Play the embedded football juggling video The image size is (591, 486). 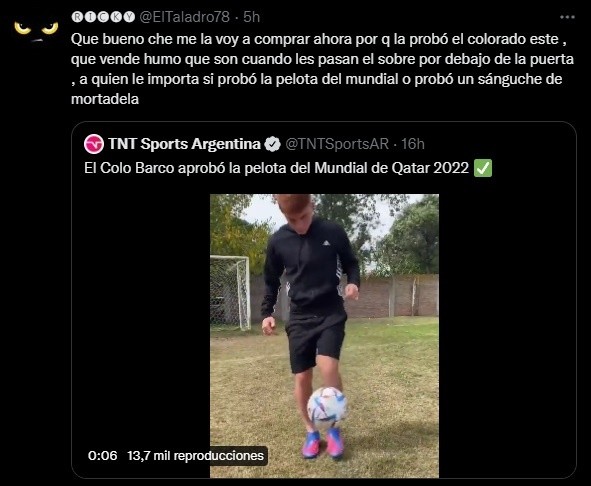pos(324,336)
